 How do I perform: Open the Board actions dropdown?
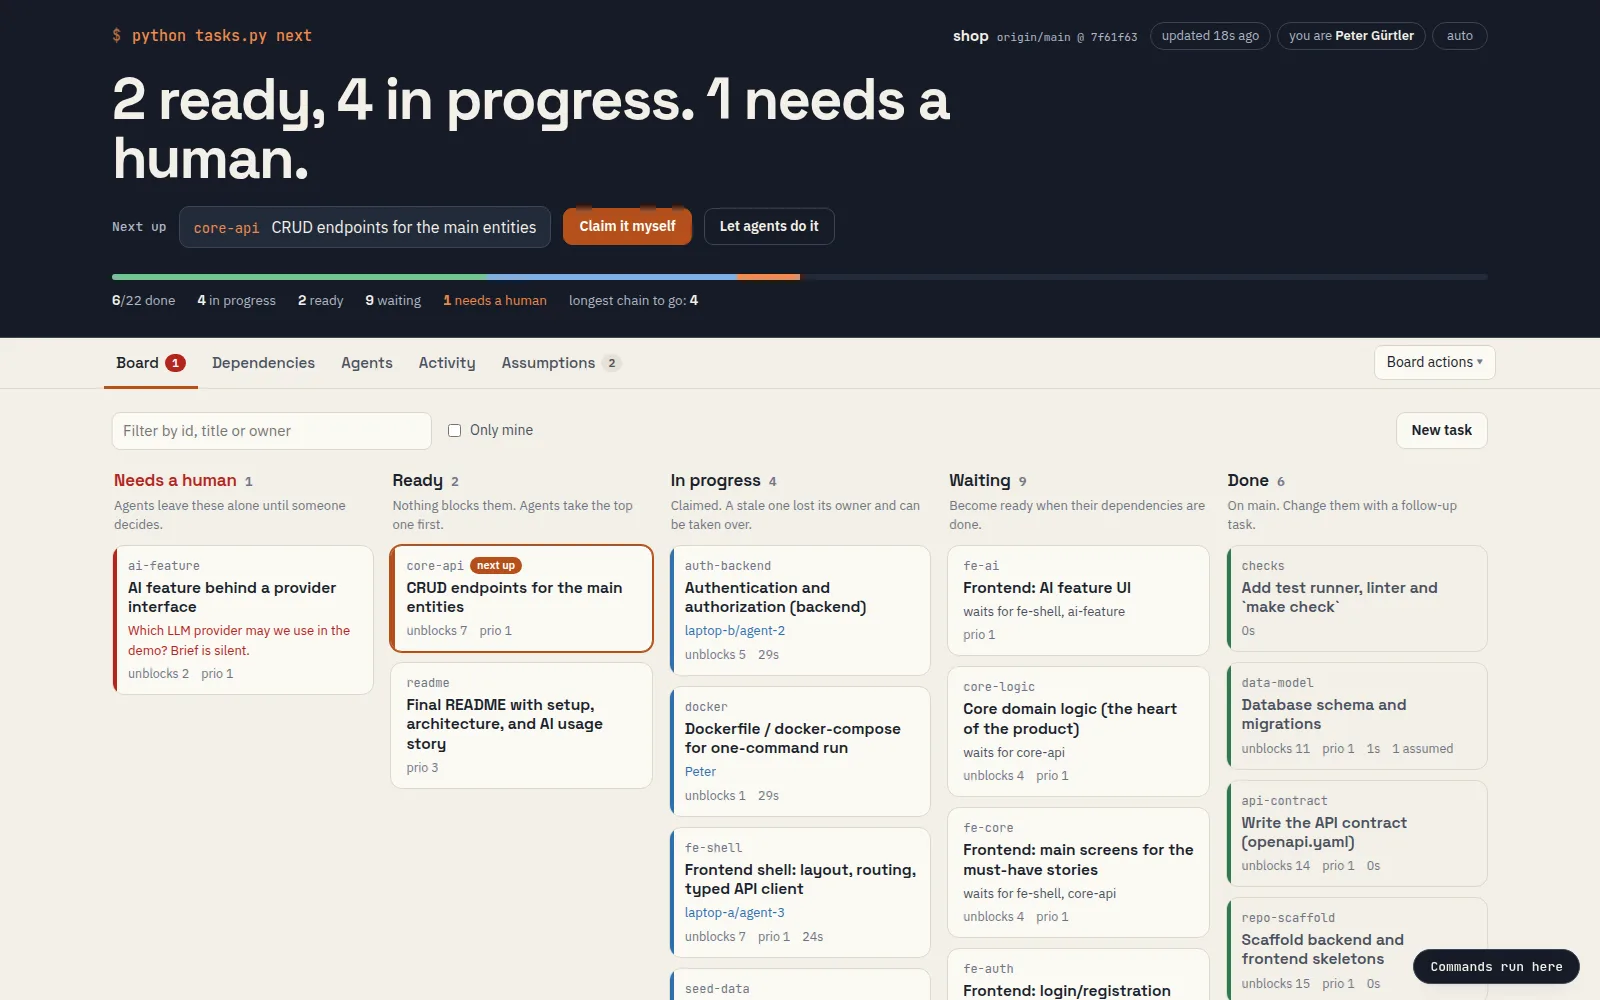(1434, 362)
